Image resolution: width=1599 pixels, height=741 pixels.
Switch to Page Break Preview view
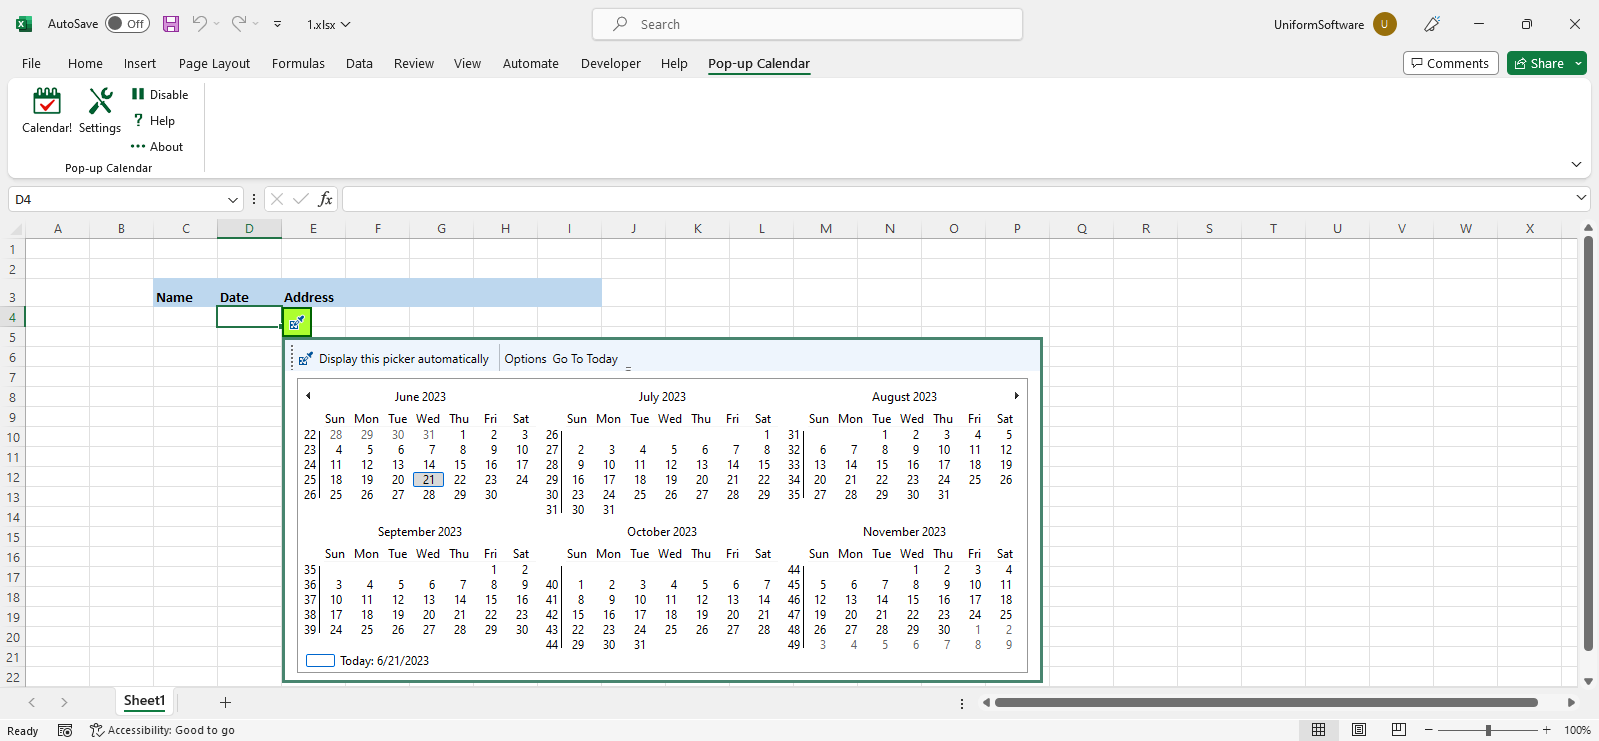tap(1398, 730)
